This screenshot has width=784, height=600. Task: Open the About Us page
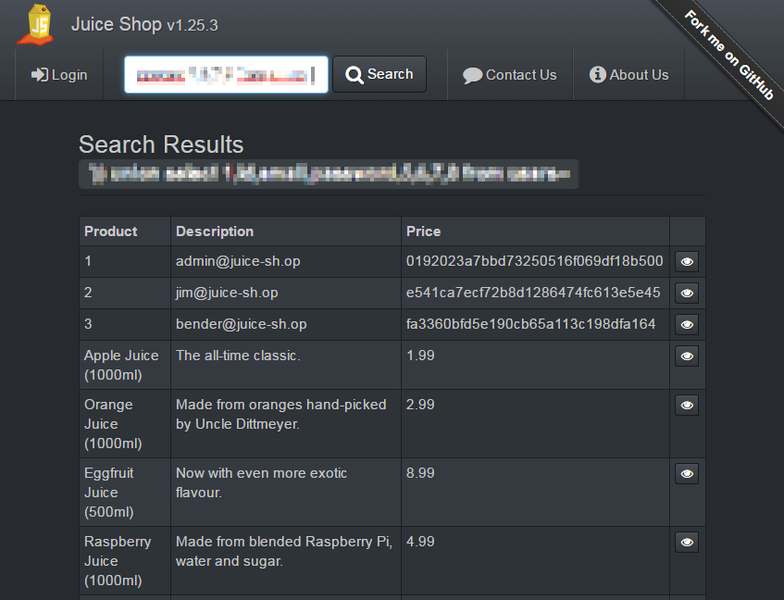pos(629,75)
